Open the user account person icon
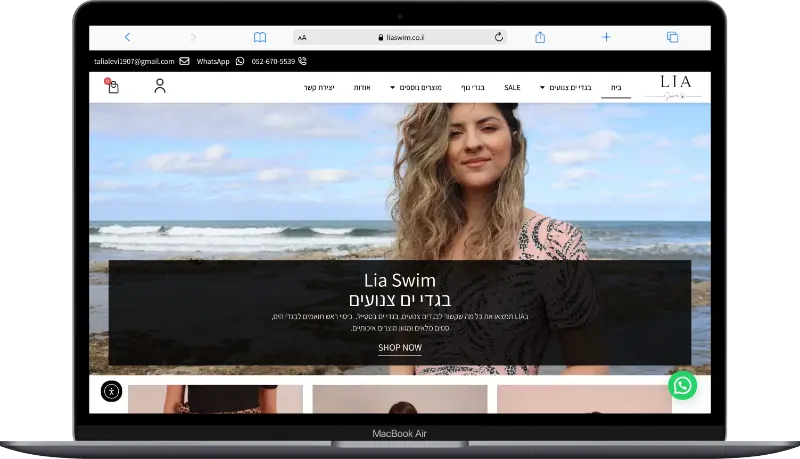Viewport: 800px width, 459px height. (x=160, y=86)
